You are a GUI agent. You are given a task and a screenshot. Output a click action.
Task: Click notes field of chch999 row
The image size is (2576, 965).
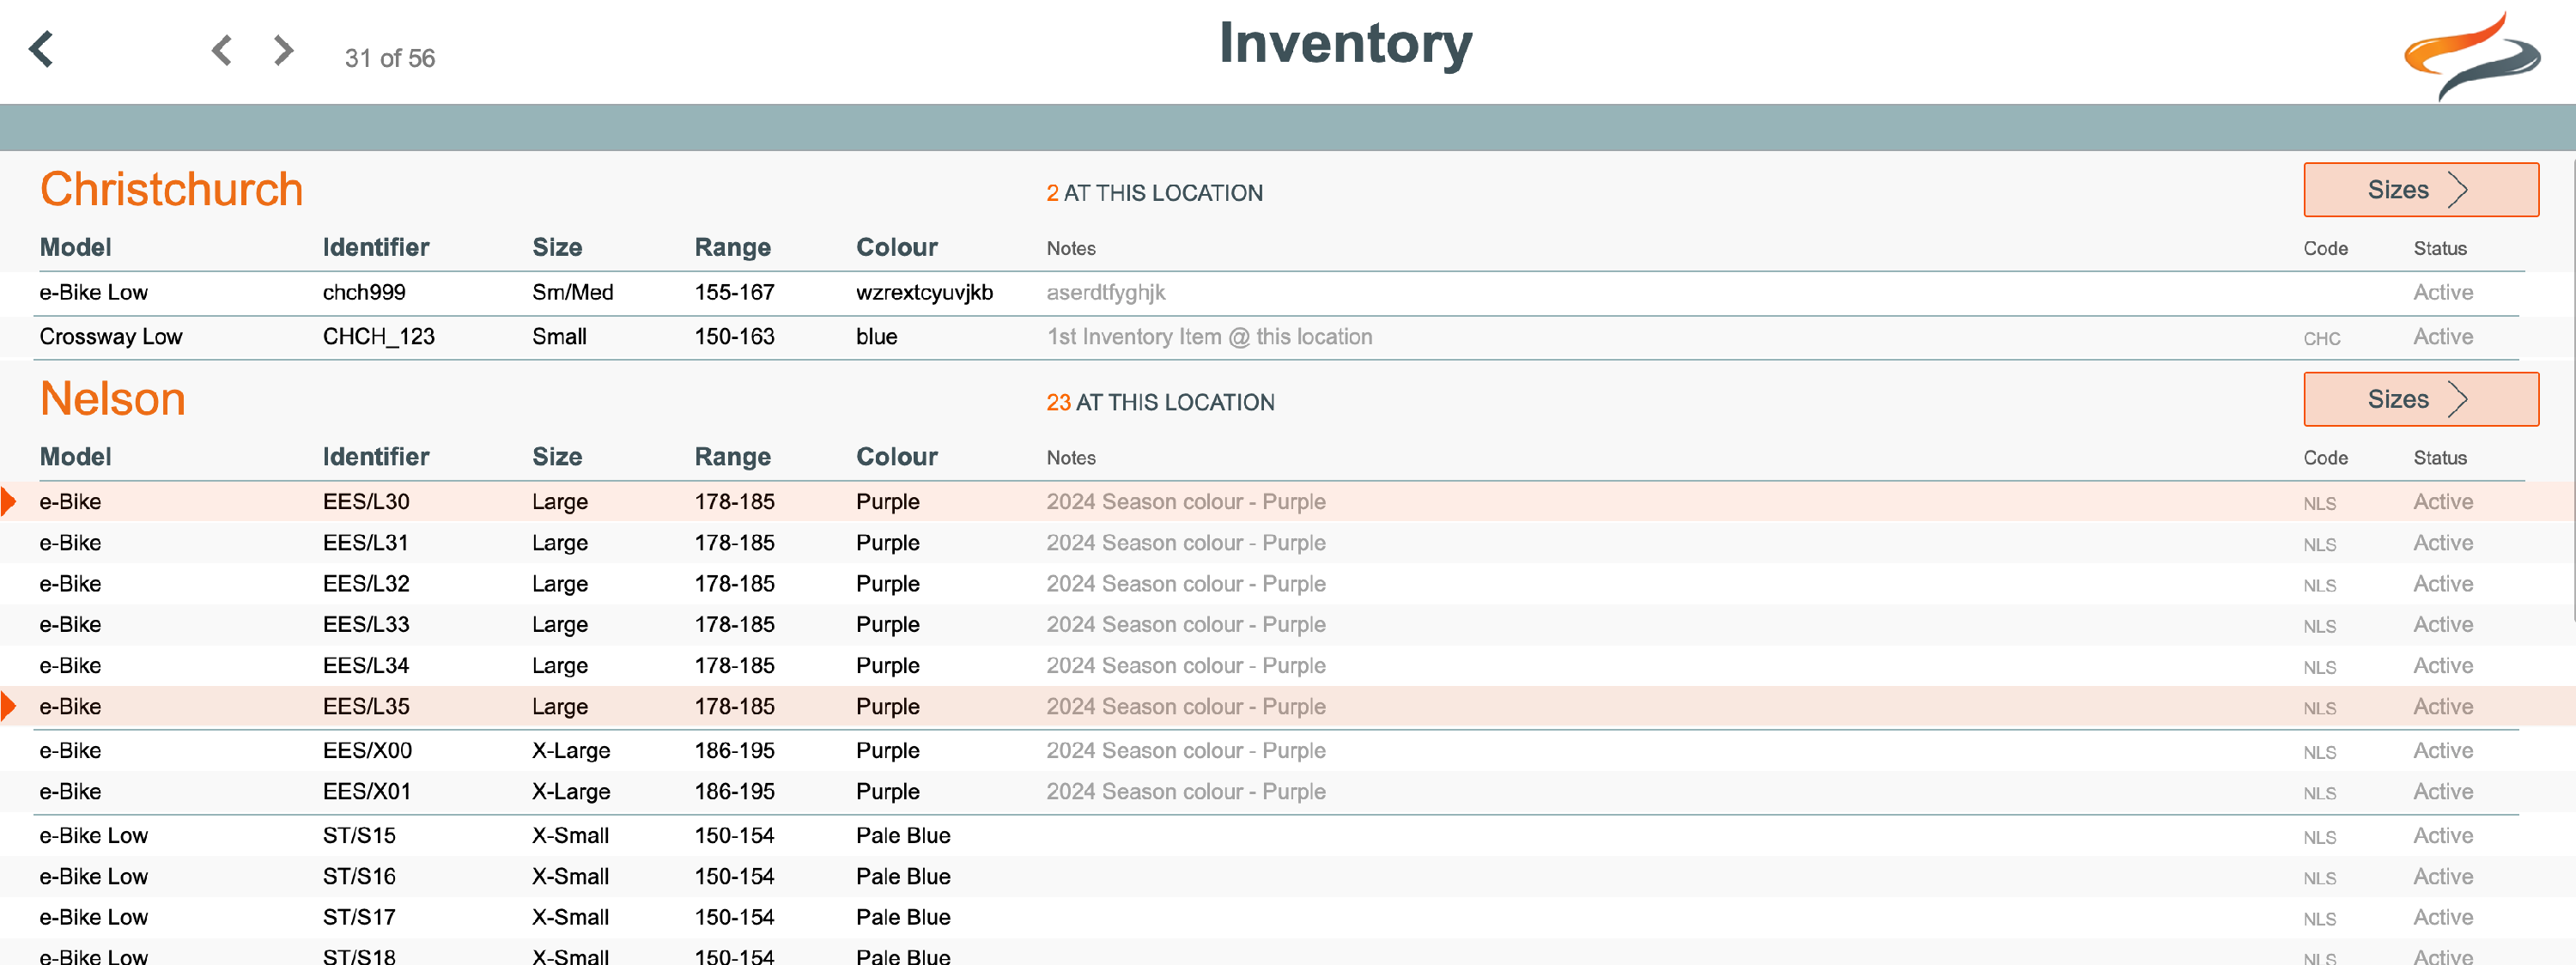pos(1105,292)
